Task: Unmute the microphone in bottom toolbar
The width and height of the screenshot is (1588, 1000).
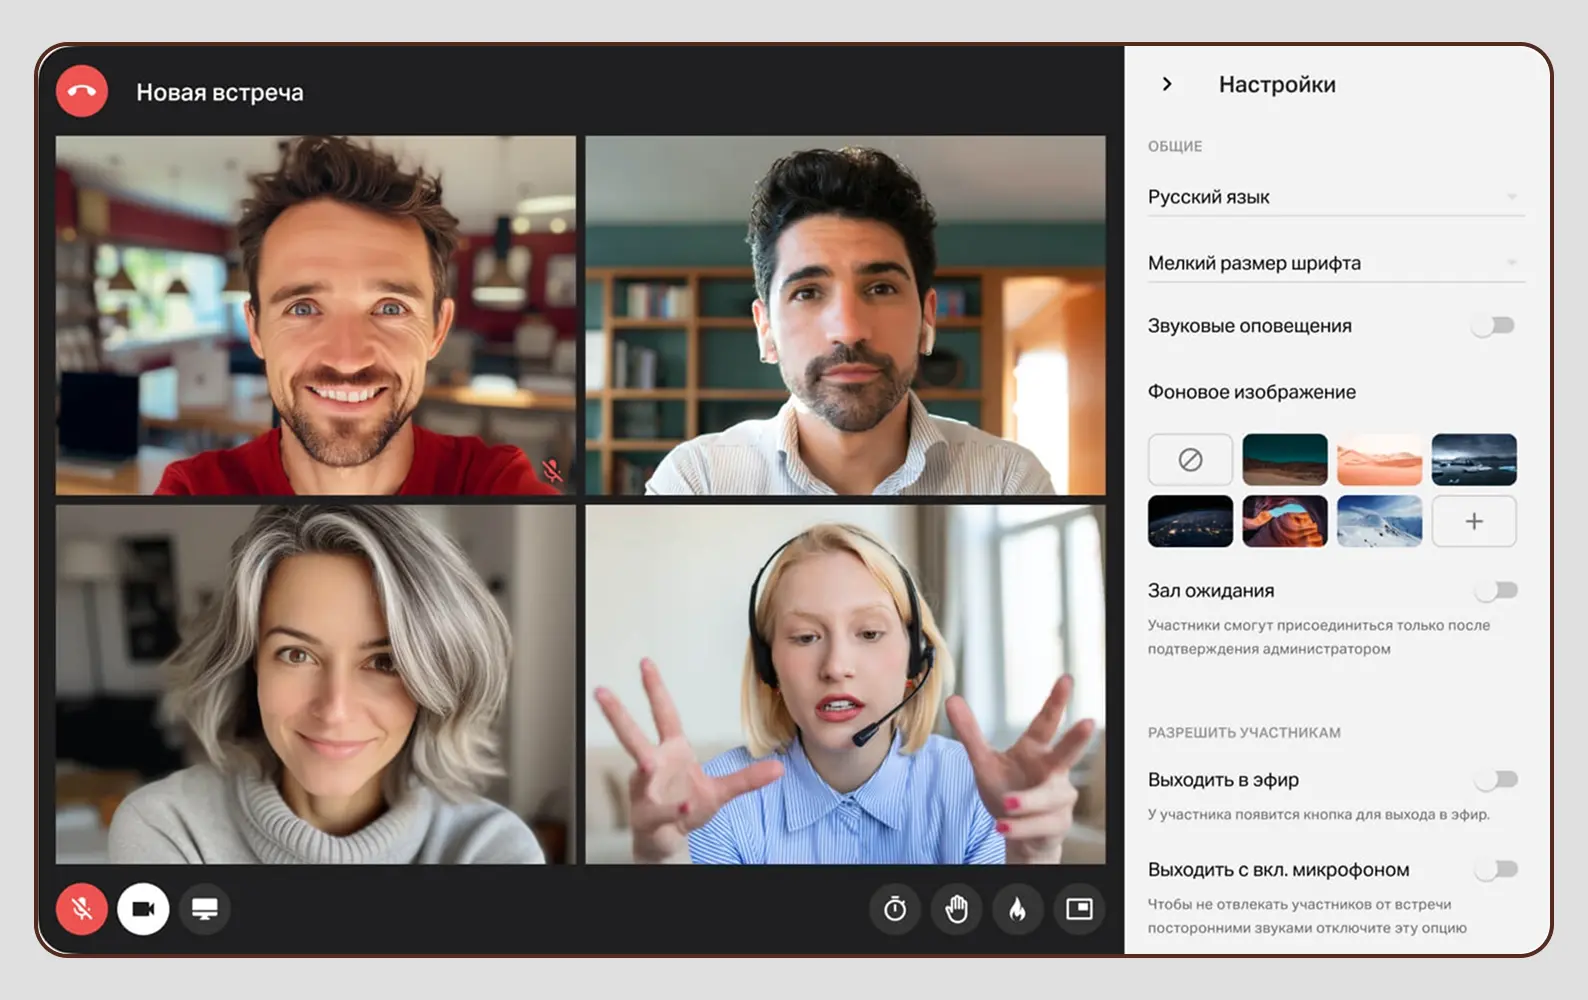Action: click(x=82, y=909)
